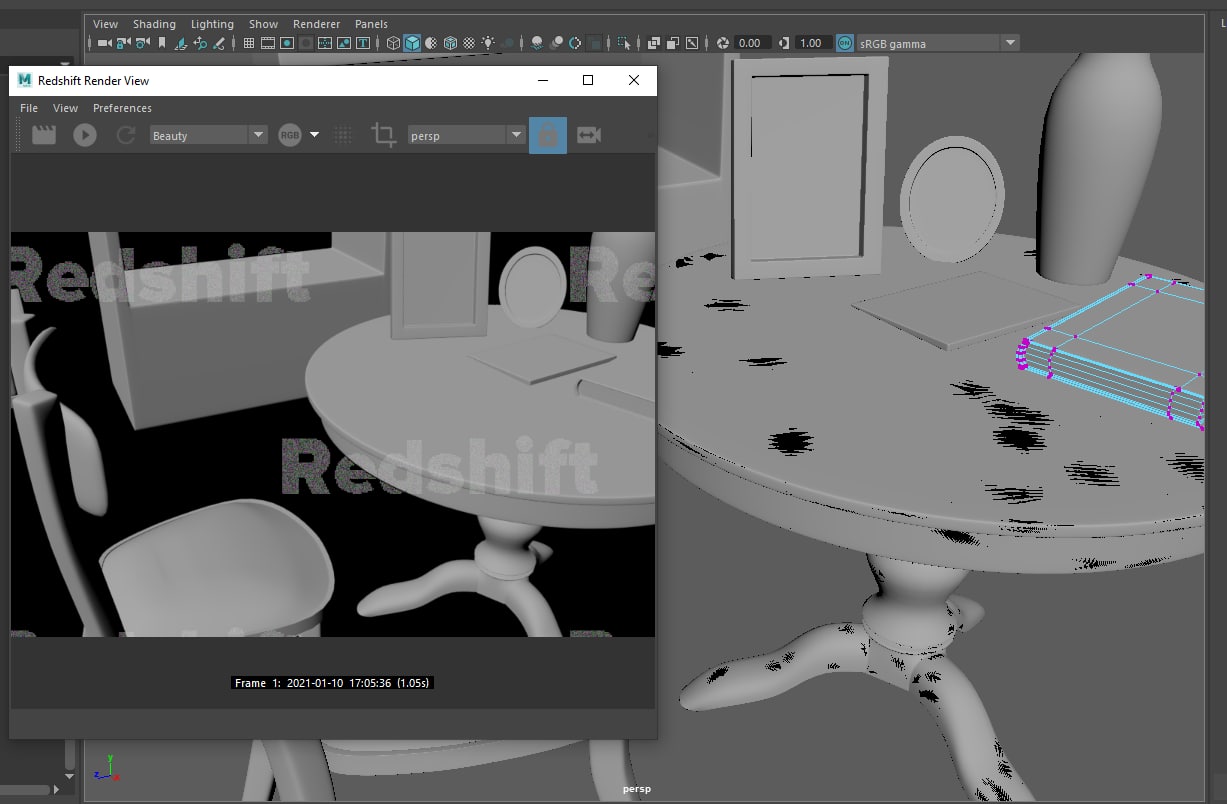Toggle the color management ON button

tap(845, 43)
